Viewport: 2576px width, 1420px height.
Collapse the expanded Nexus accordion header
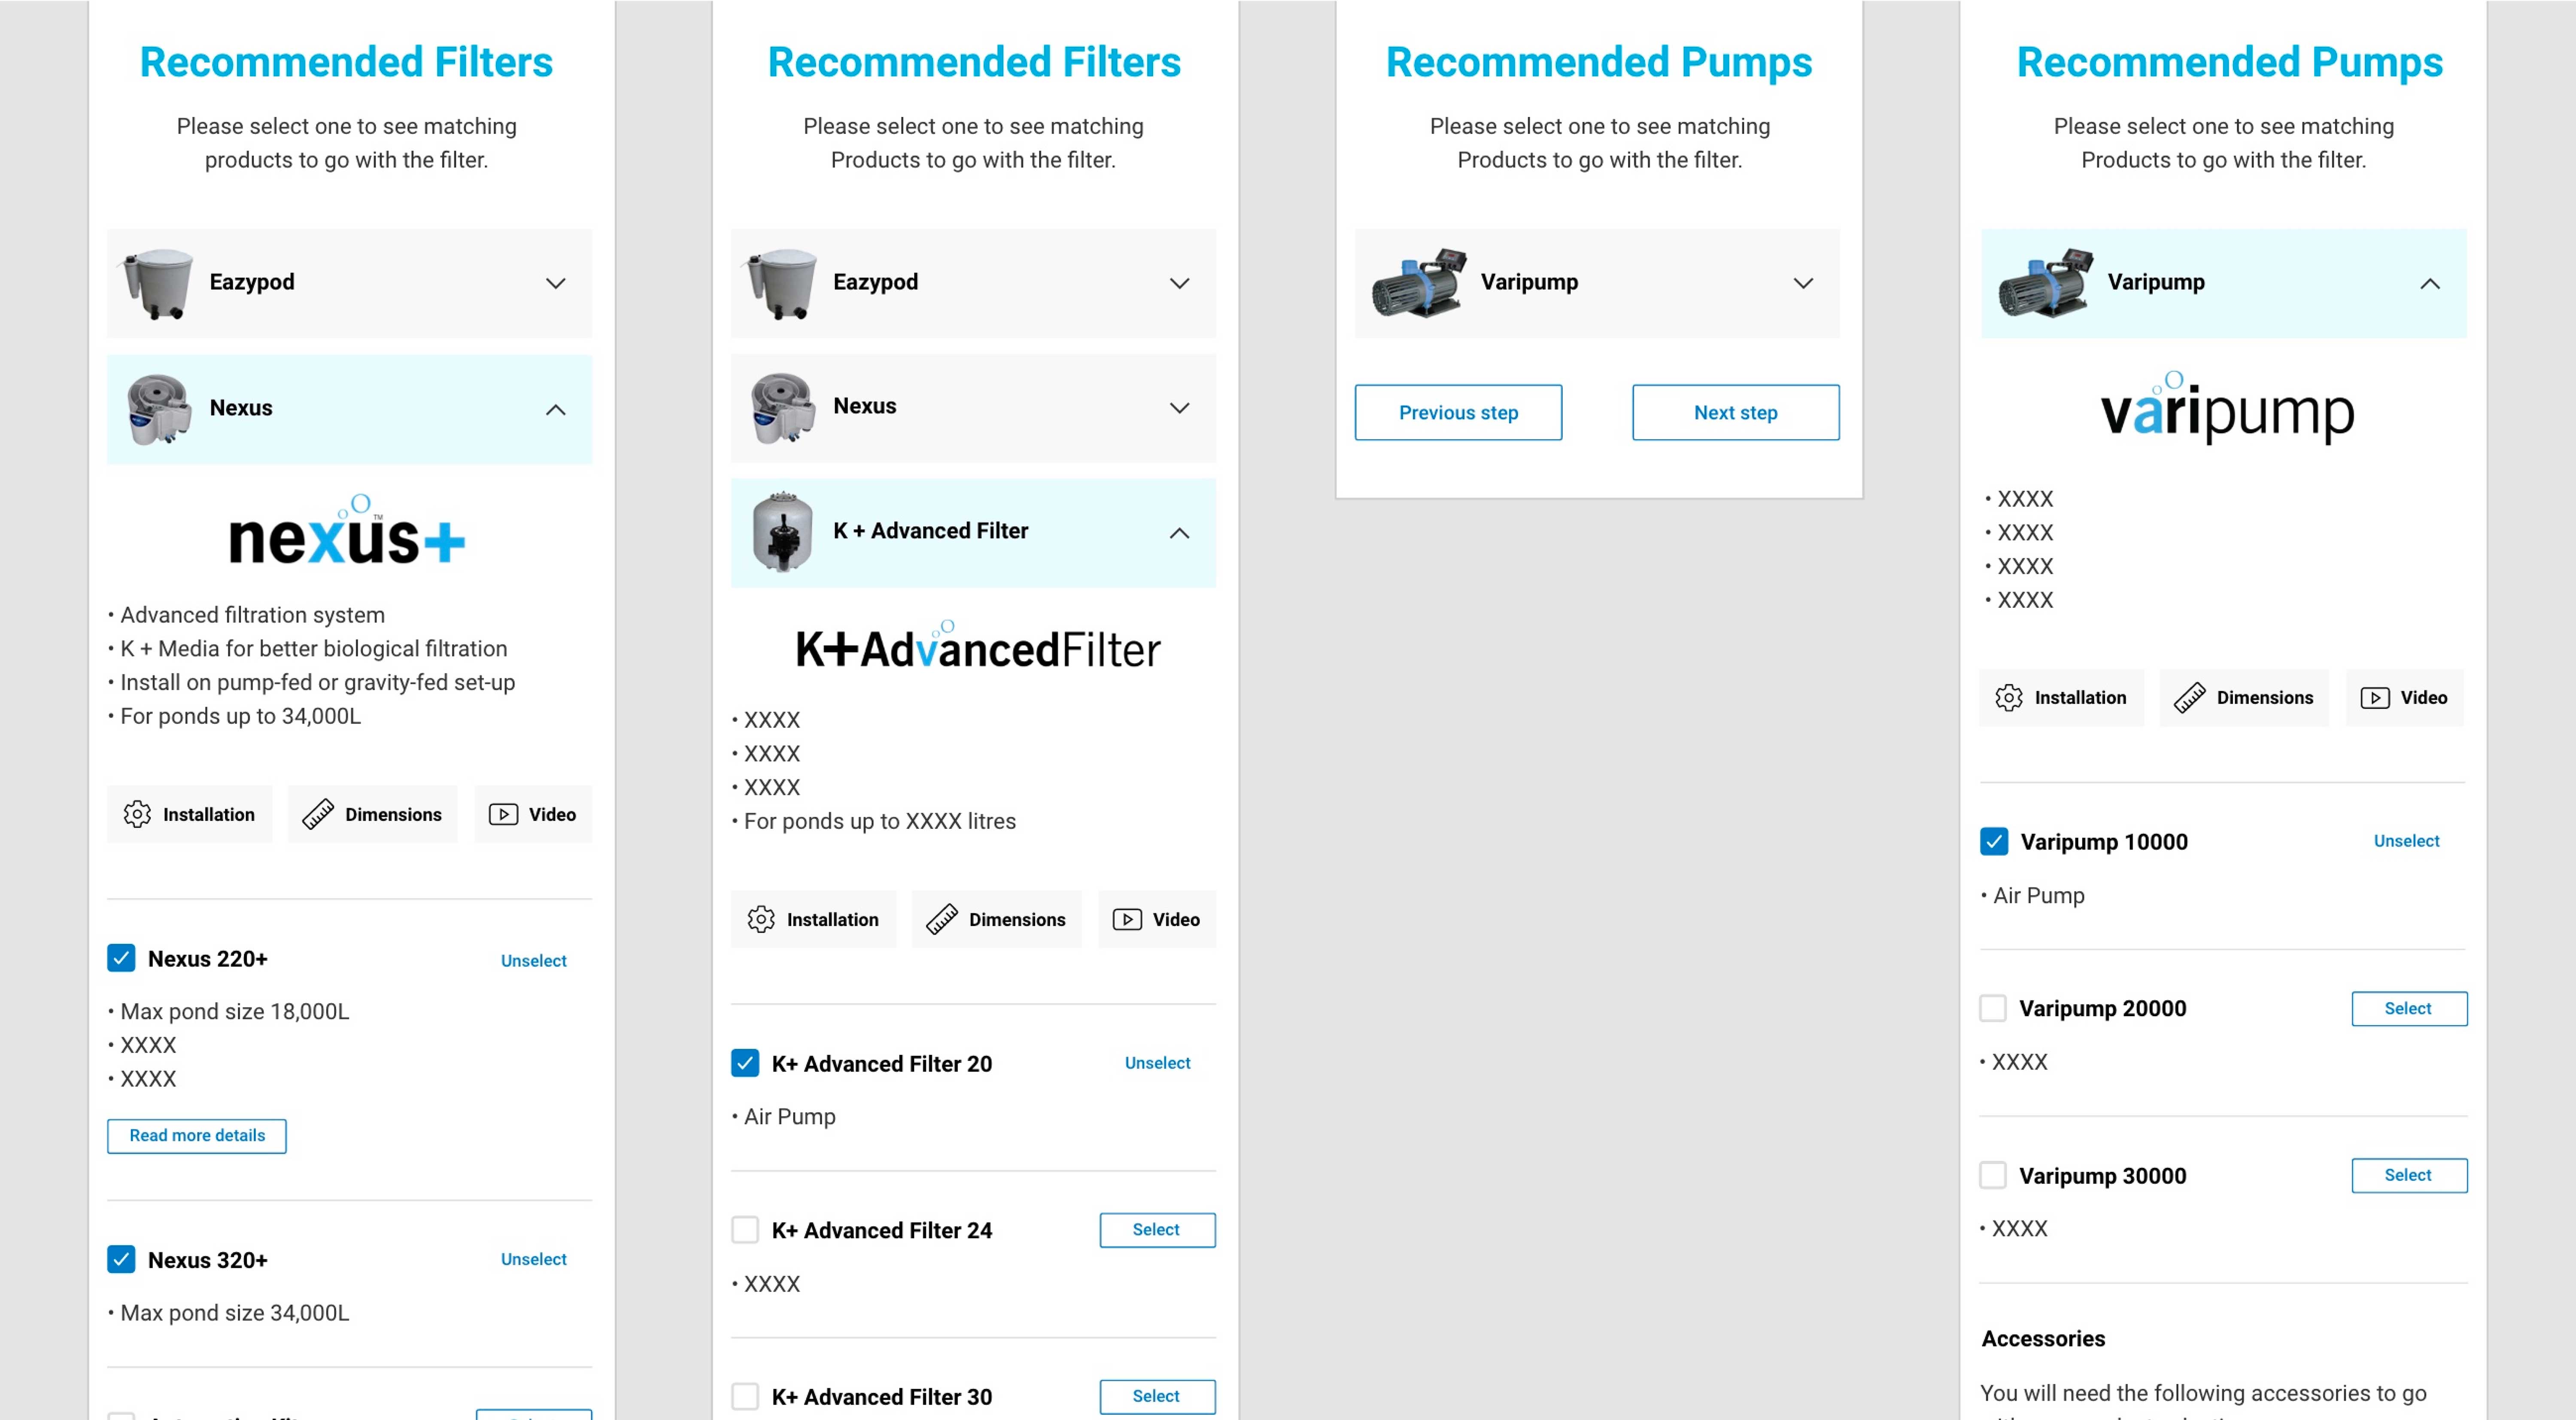click(555, 410)
